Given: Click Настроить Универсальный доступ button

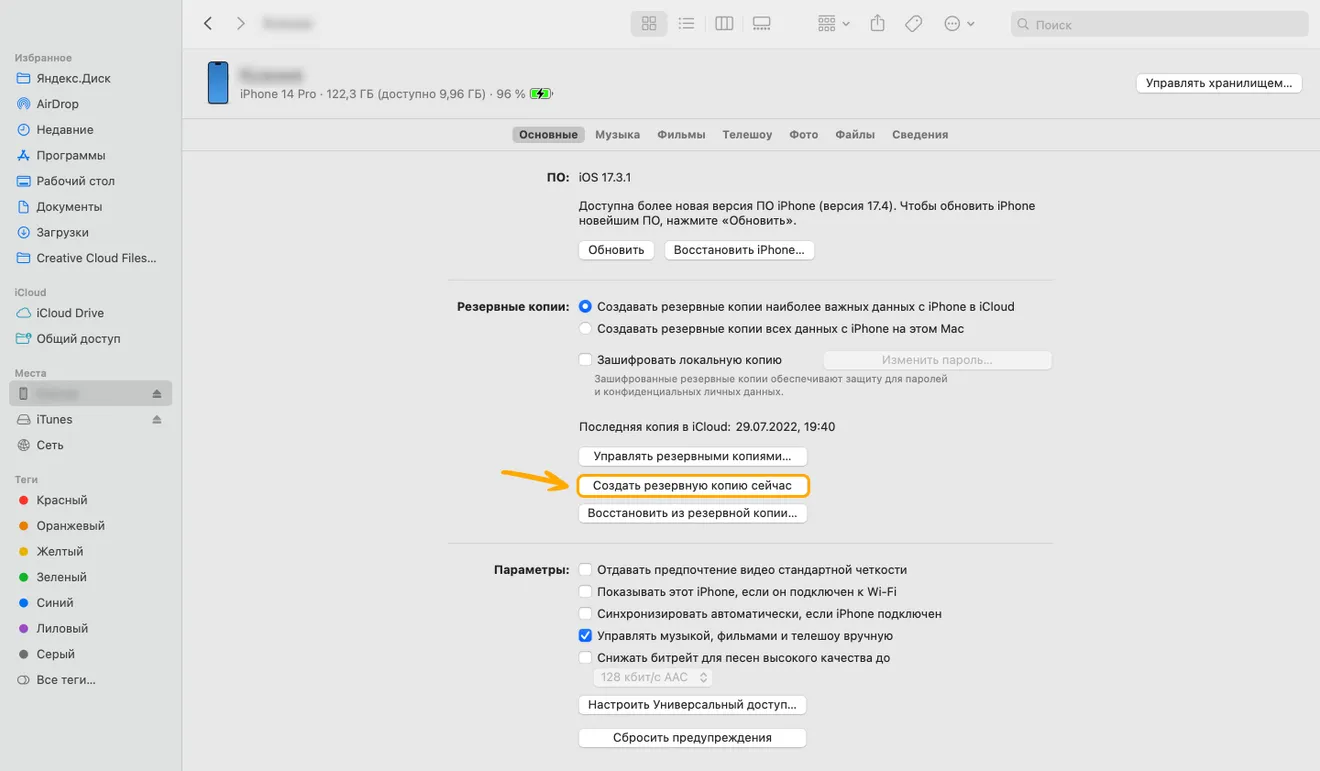Looking at the screenshot, I should pos(693,705).
